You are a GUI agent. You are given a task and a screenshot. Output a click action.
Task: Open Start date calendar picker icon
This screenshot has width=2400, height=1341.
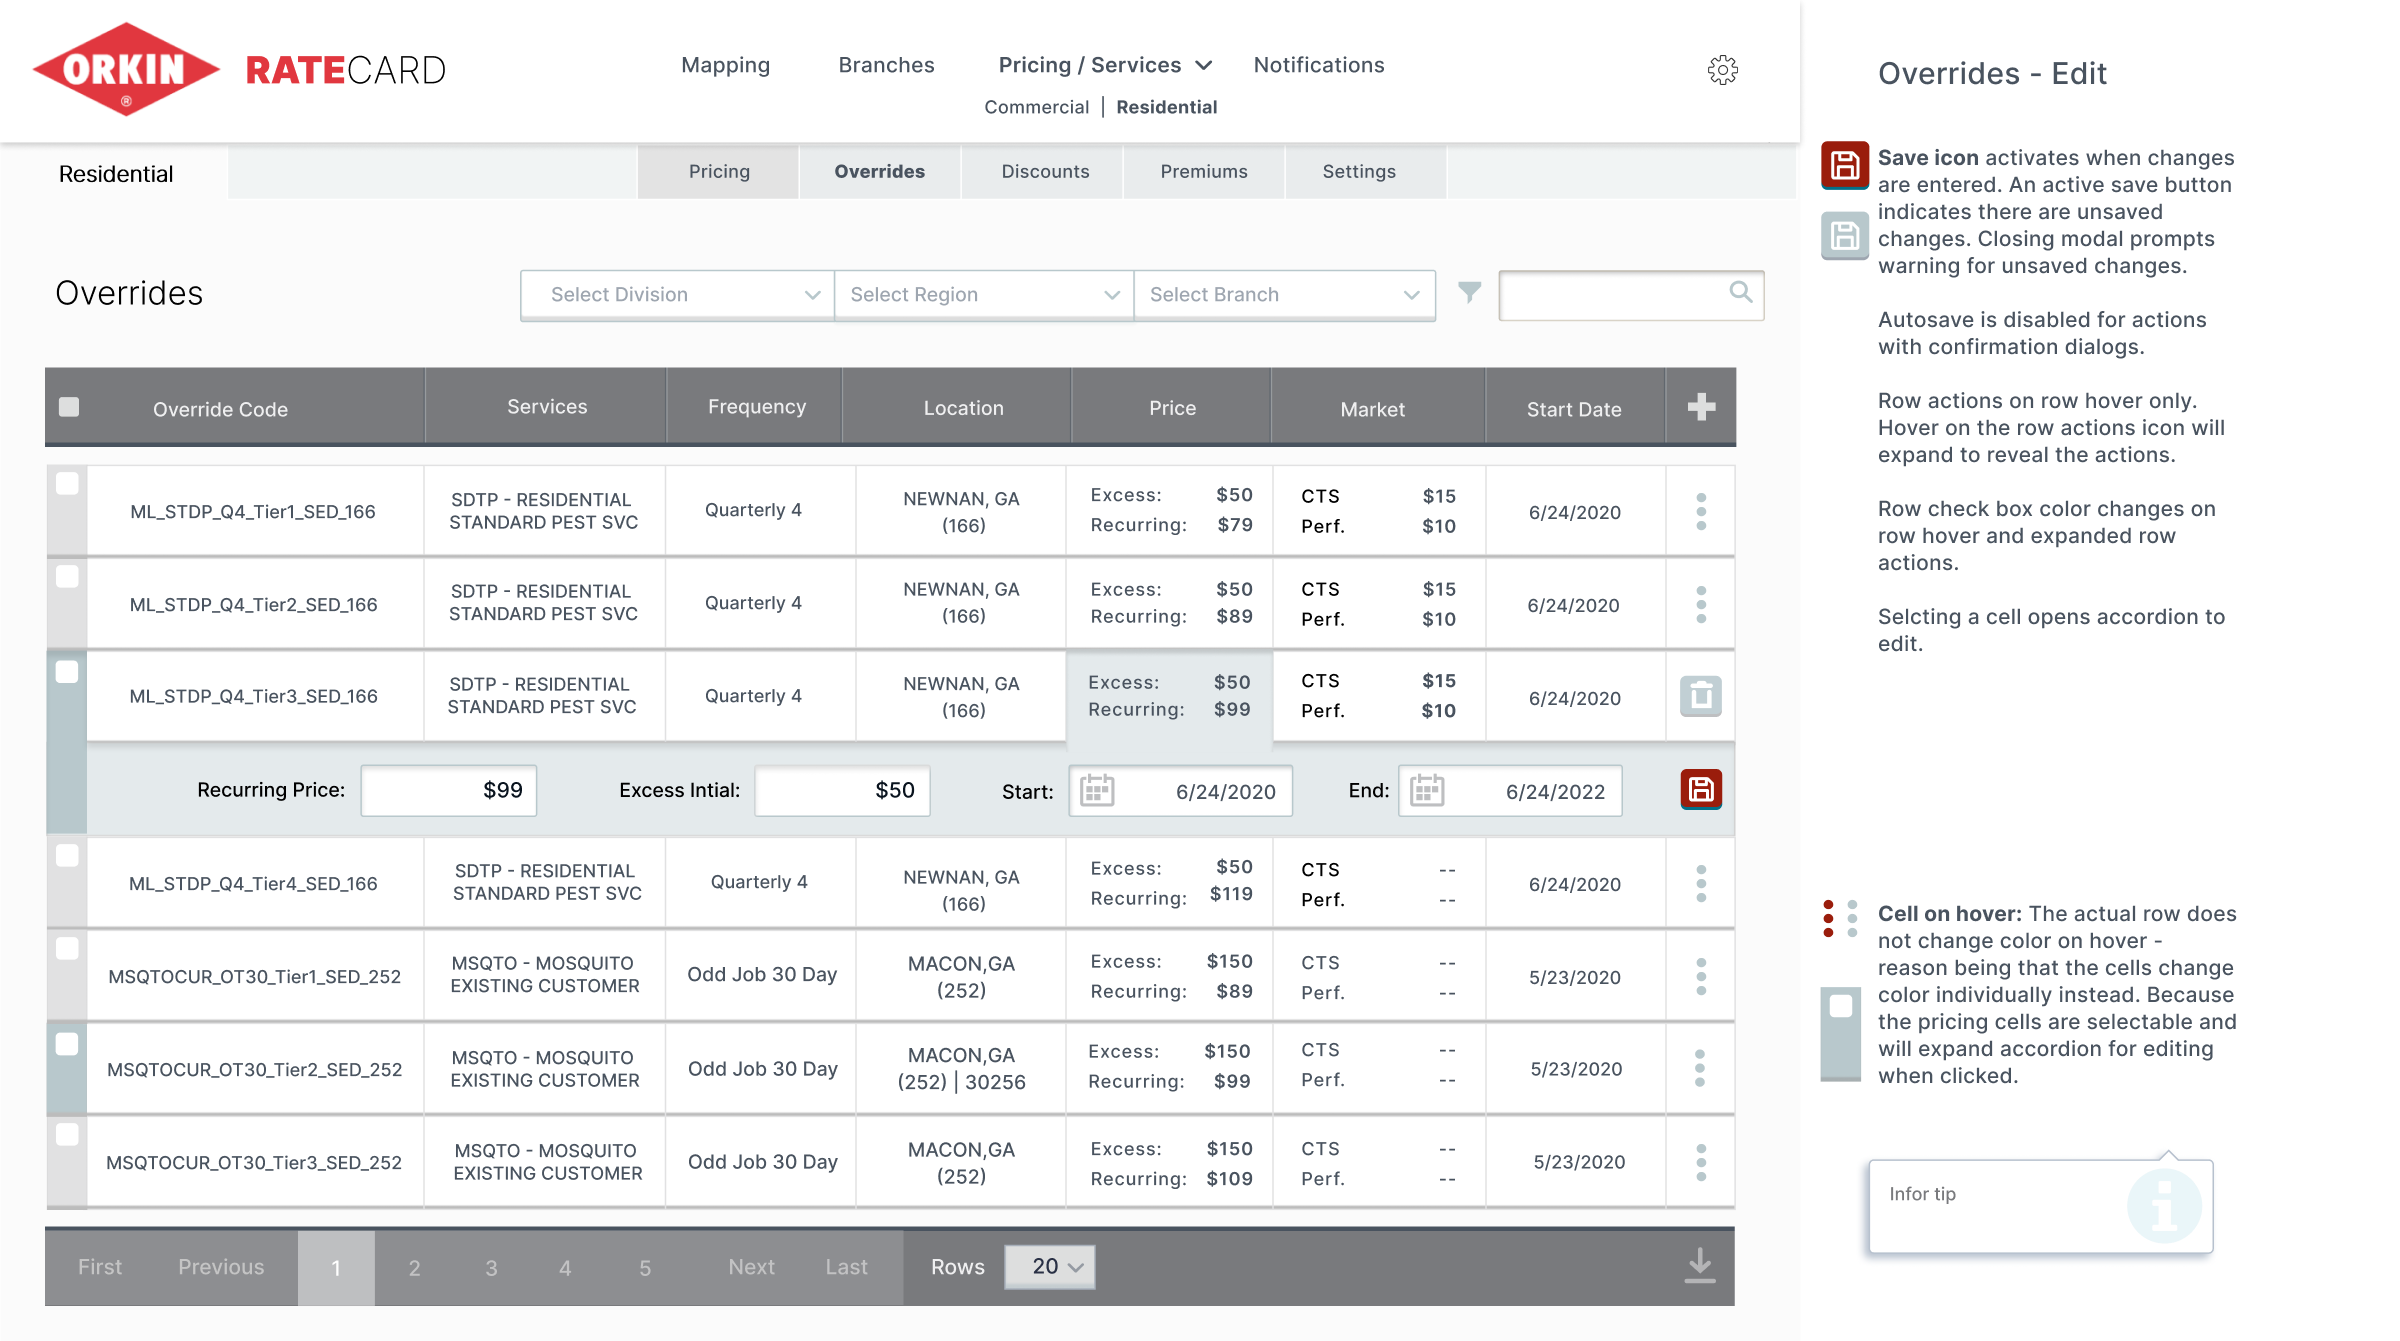(x=1097, y=791)
